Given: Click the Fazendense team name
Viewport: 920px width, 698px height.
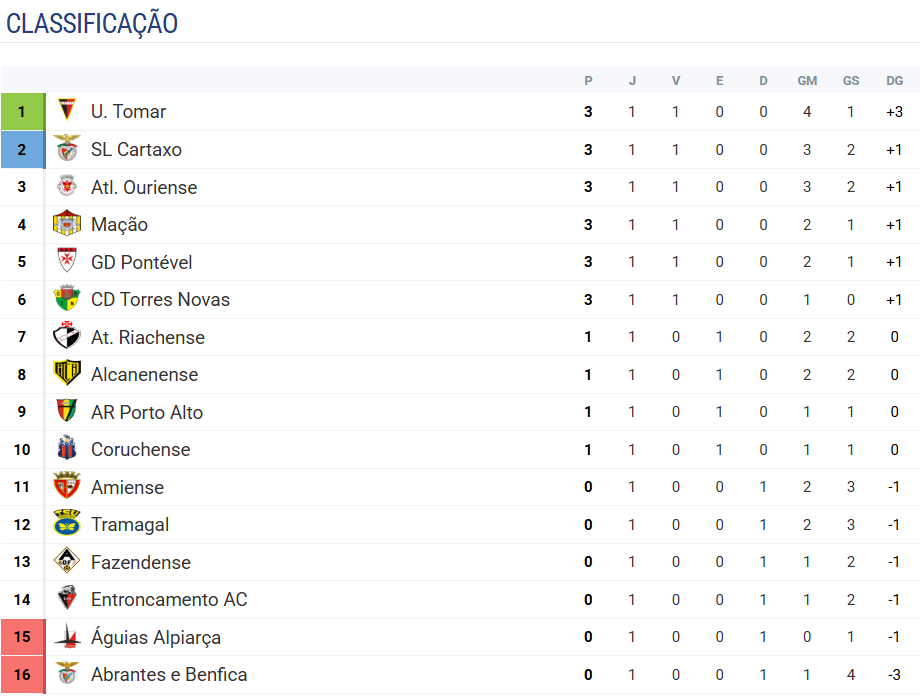Looking at the screenshot, I should [x=140, y=562].
